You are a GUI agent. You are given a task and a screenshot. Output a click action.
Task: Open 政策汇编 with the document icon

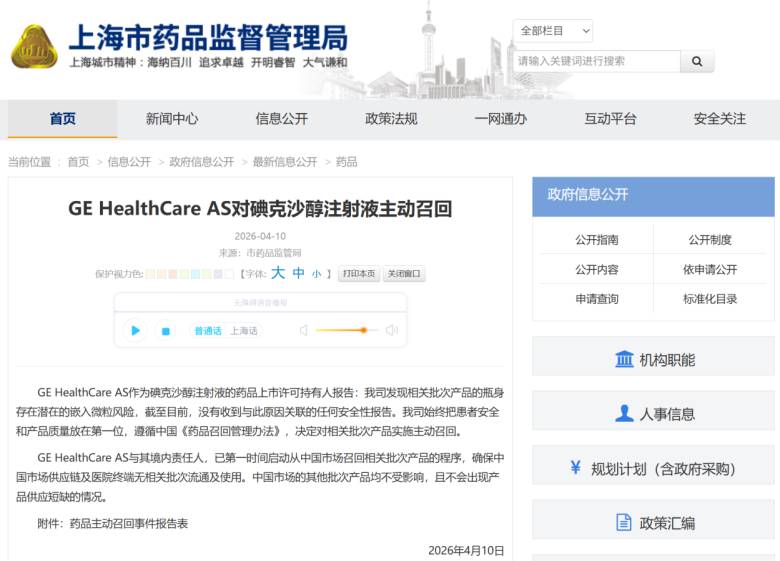[x=653, y=522]
